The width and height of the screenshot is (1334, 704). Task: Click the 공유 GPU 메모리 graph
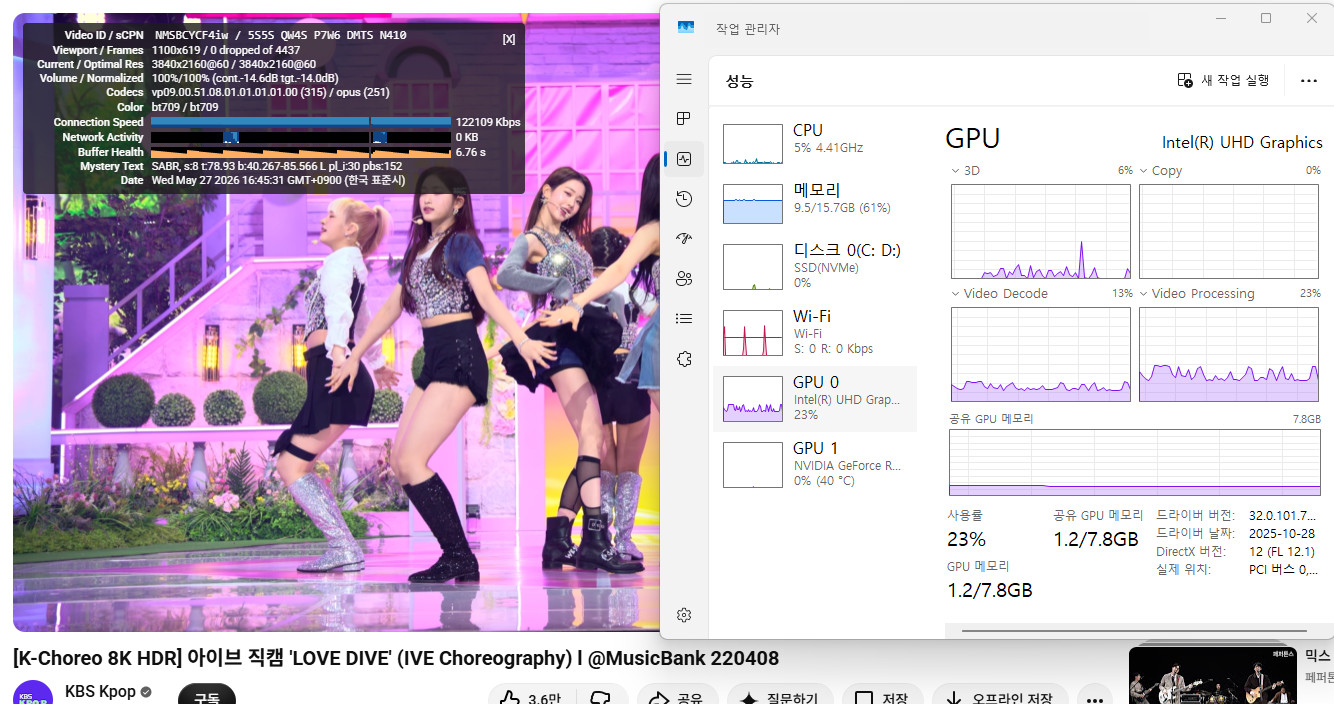1134,462
